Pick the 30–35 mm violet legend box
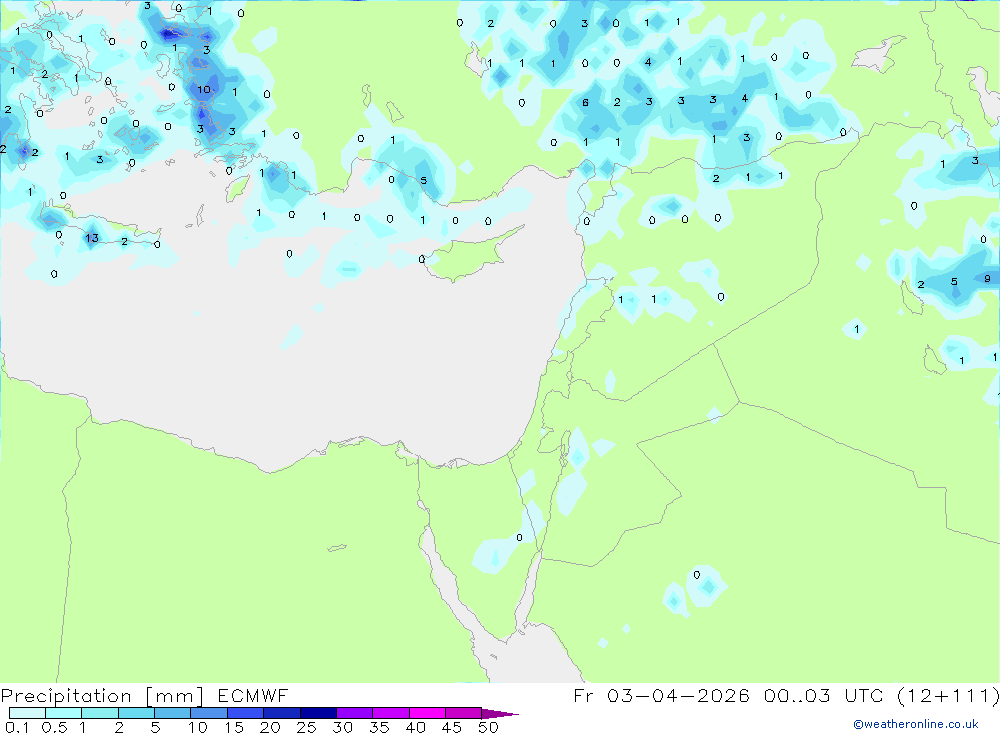This screenshot has height=733, width=1000. click(x=355, y=713)
